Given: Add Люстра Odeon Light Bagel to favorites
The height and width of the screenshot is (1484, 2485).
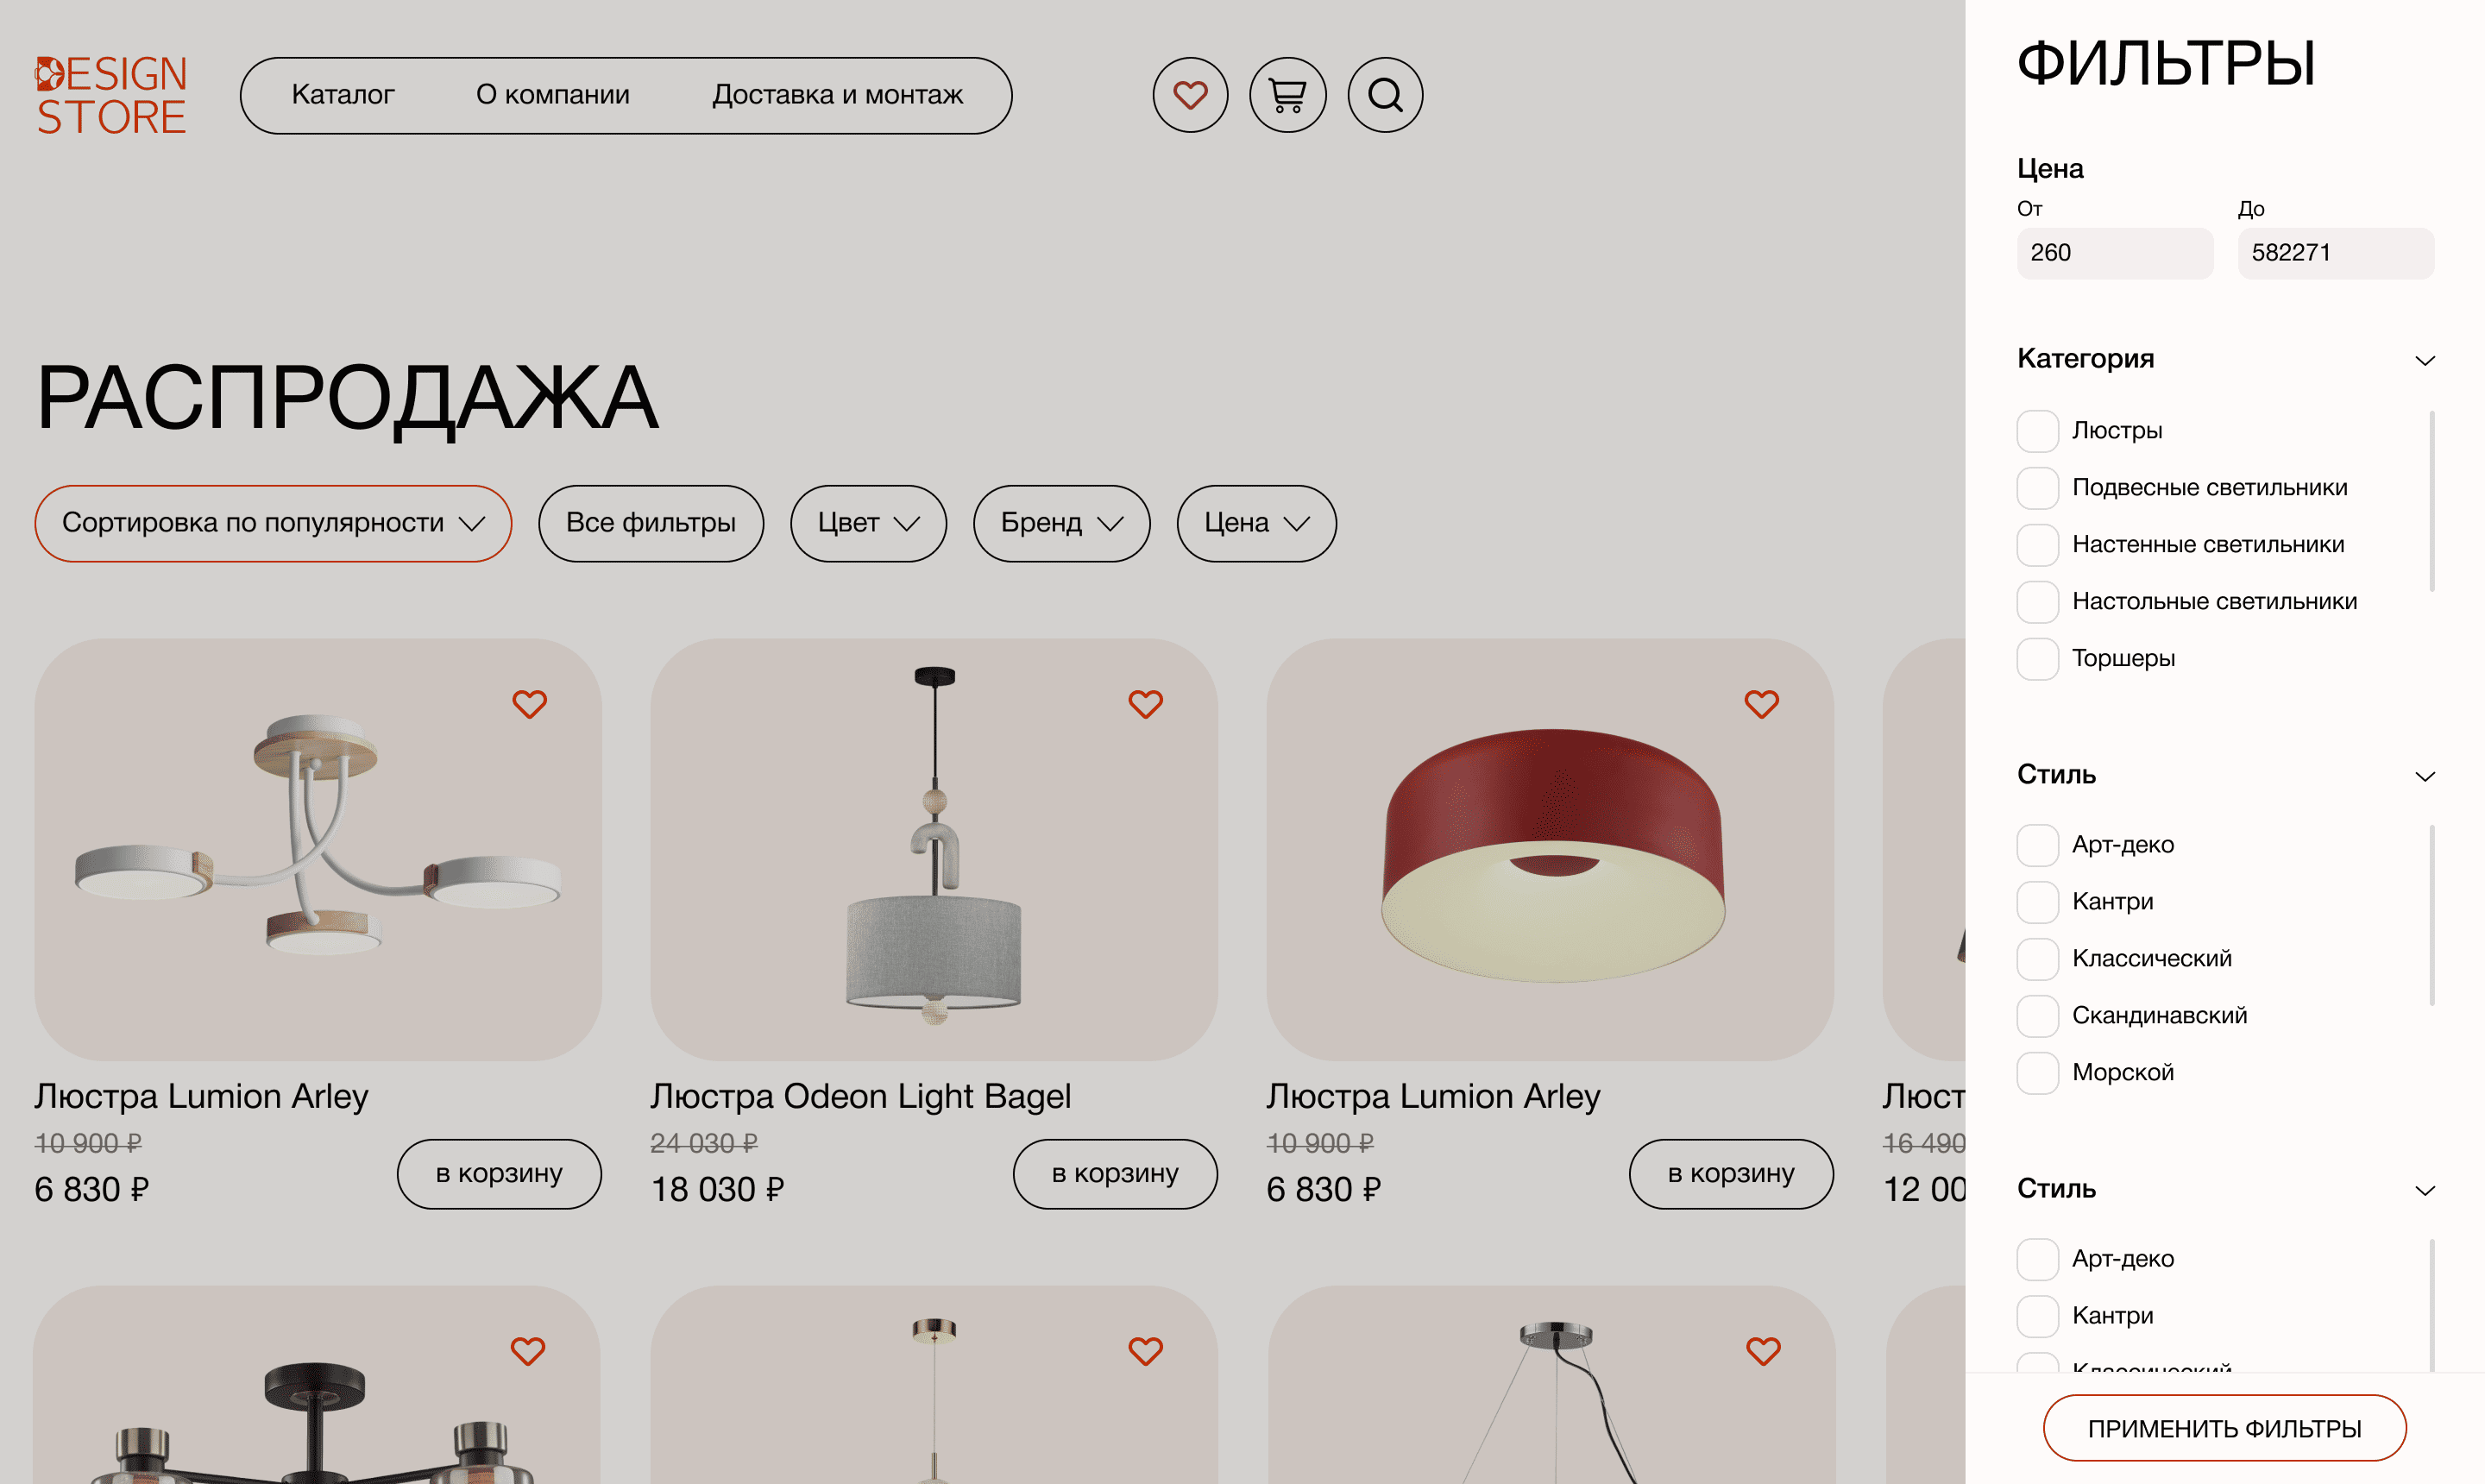Looking at the screenshot, I should (1145, 704).
